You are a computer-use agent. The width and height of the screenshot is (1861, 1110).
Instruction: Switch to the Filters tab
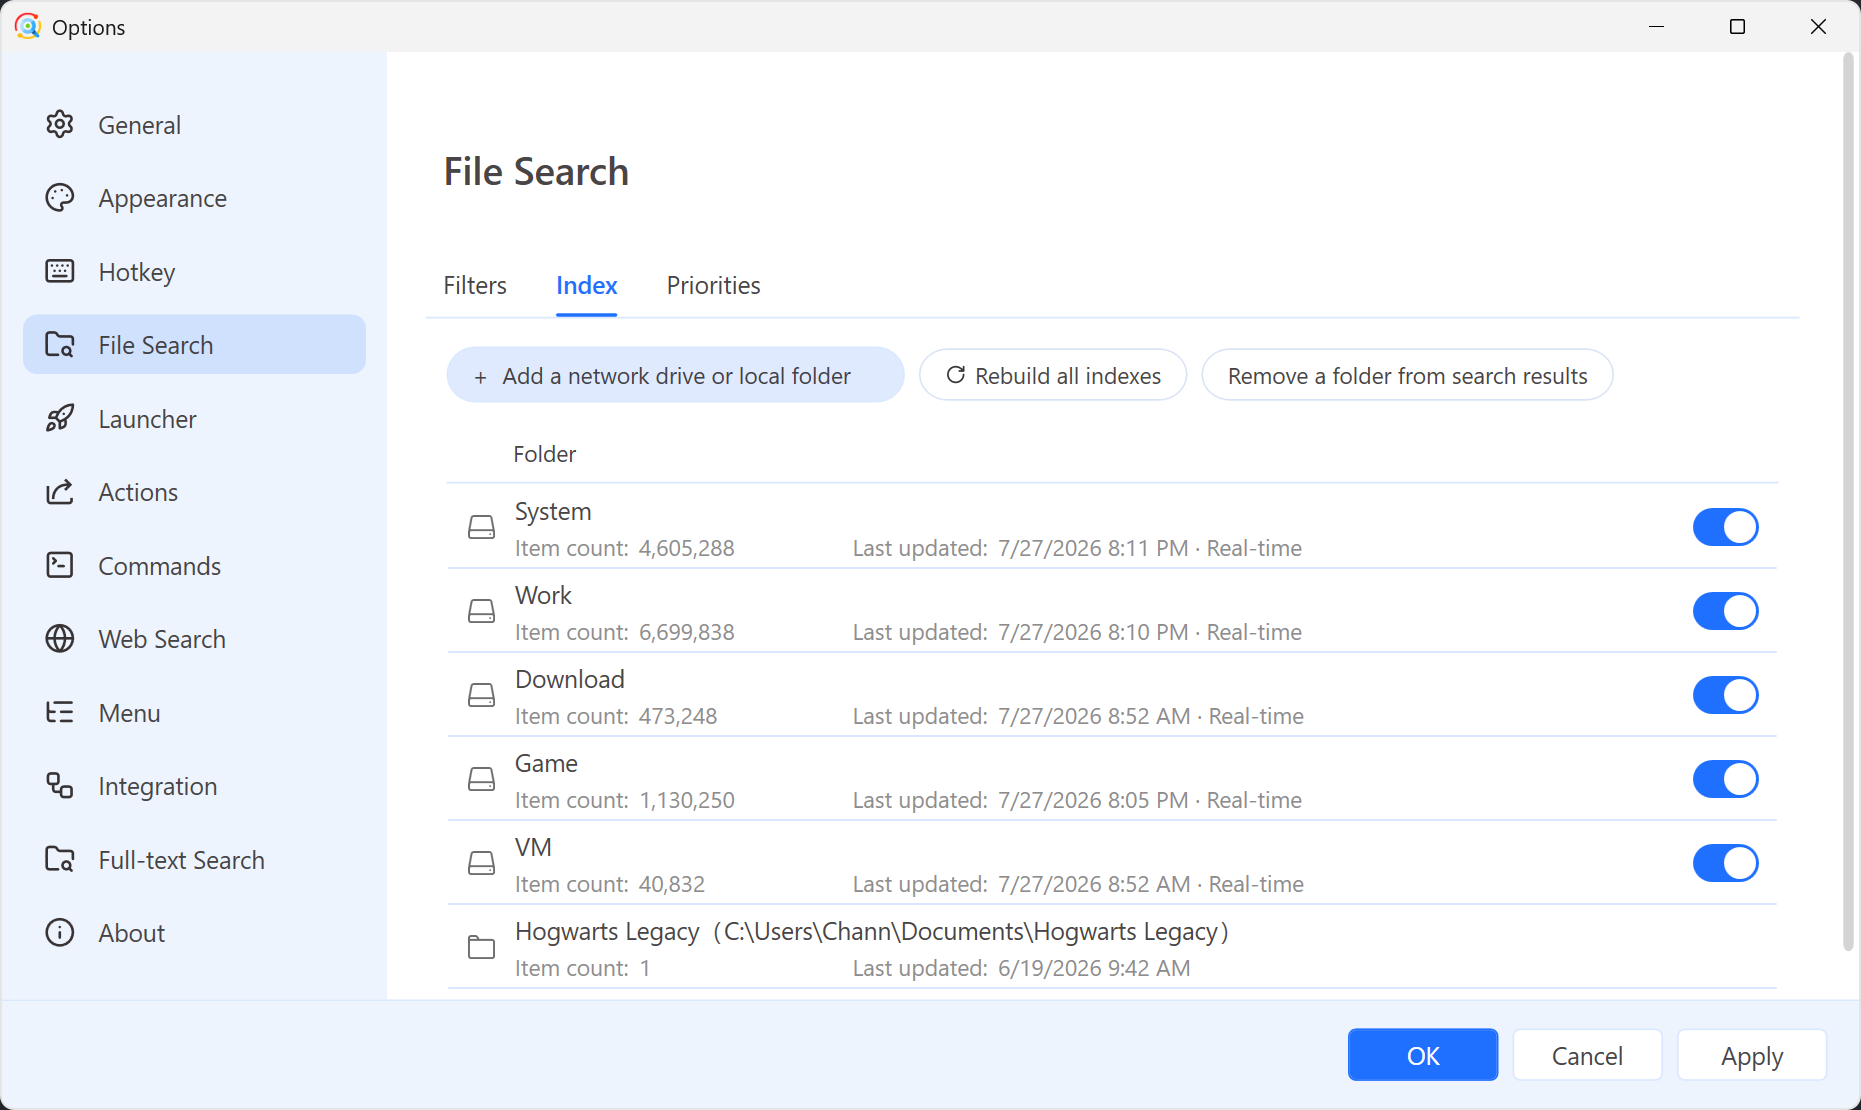[x=475, y=286]
